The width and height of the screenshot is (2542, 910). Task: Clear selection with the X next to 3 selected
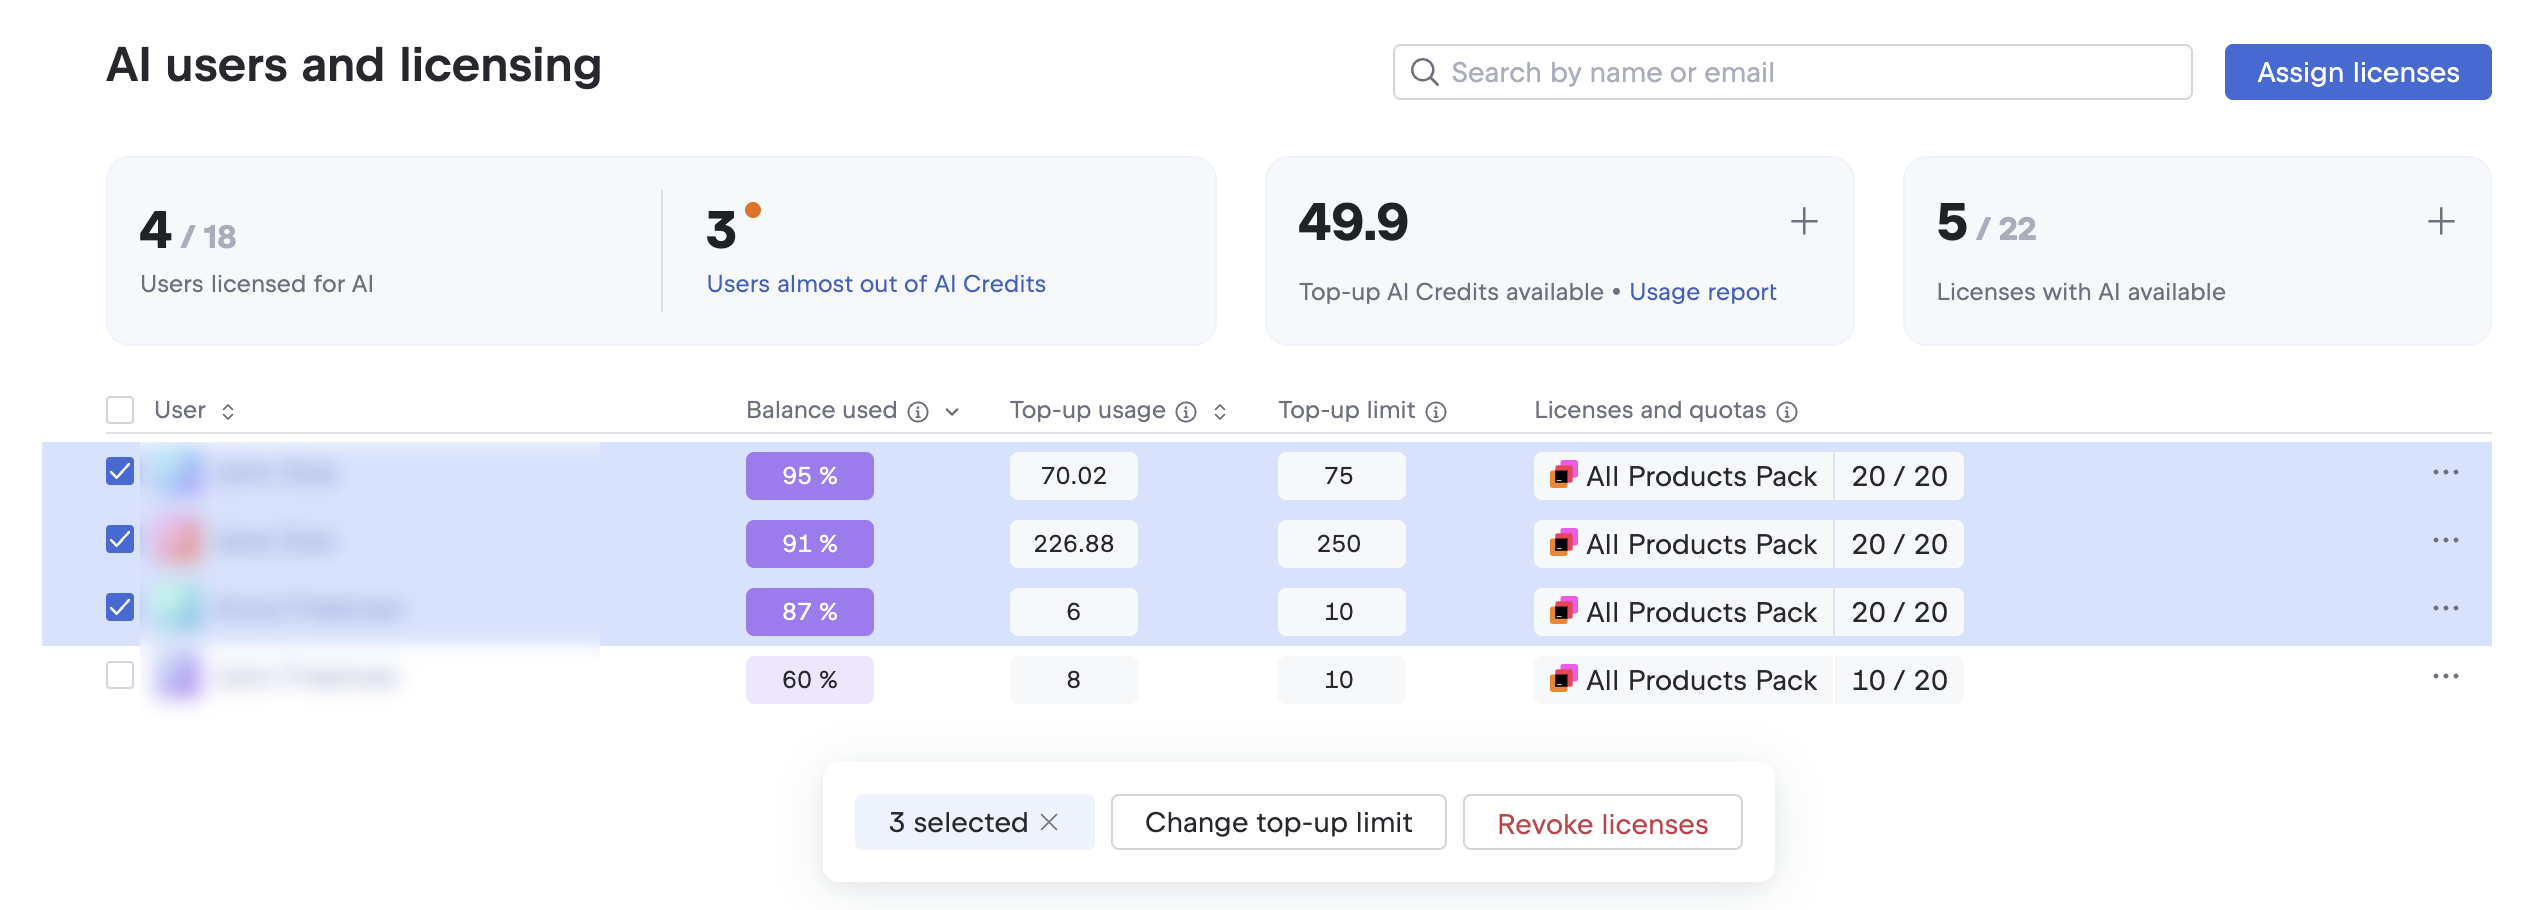click(x=1050, y=822)
